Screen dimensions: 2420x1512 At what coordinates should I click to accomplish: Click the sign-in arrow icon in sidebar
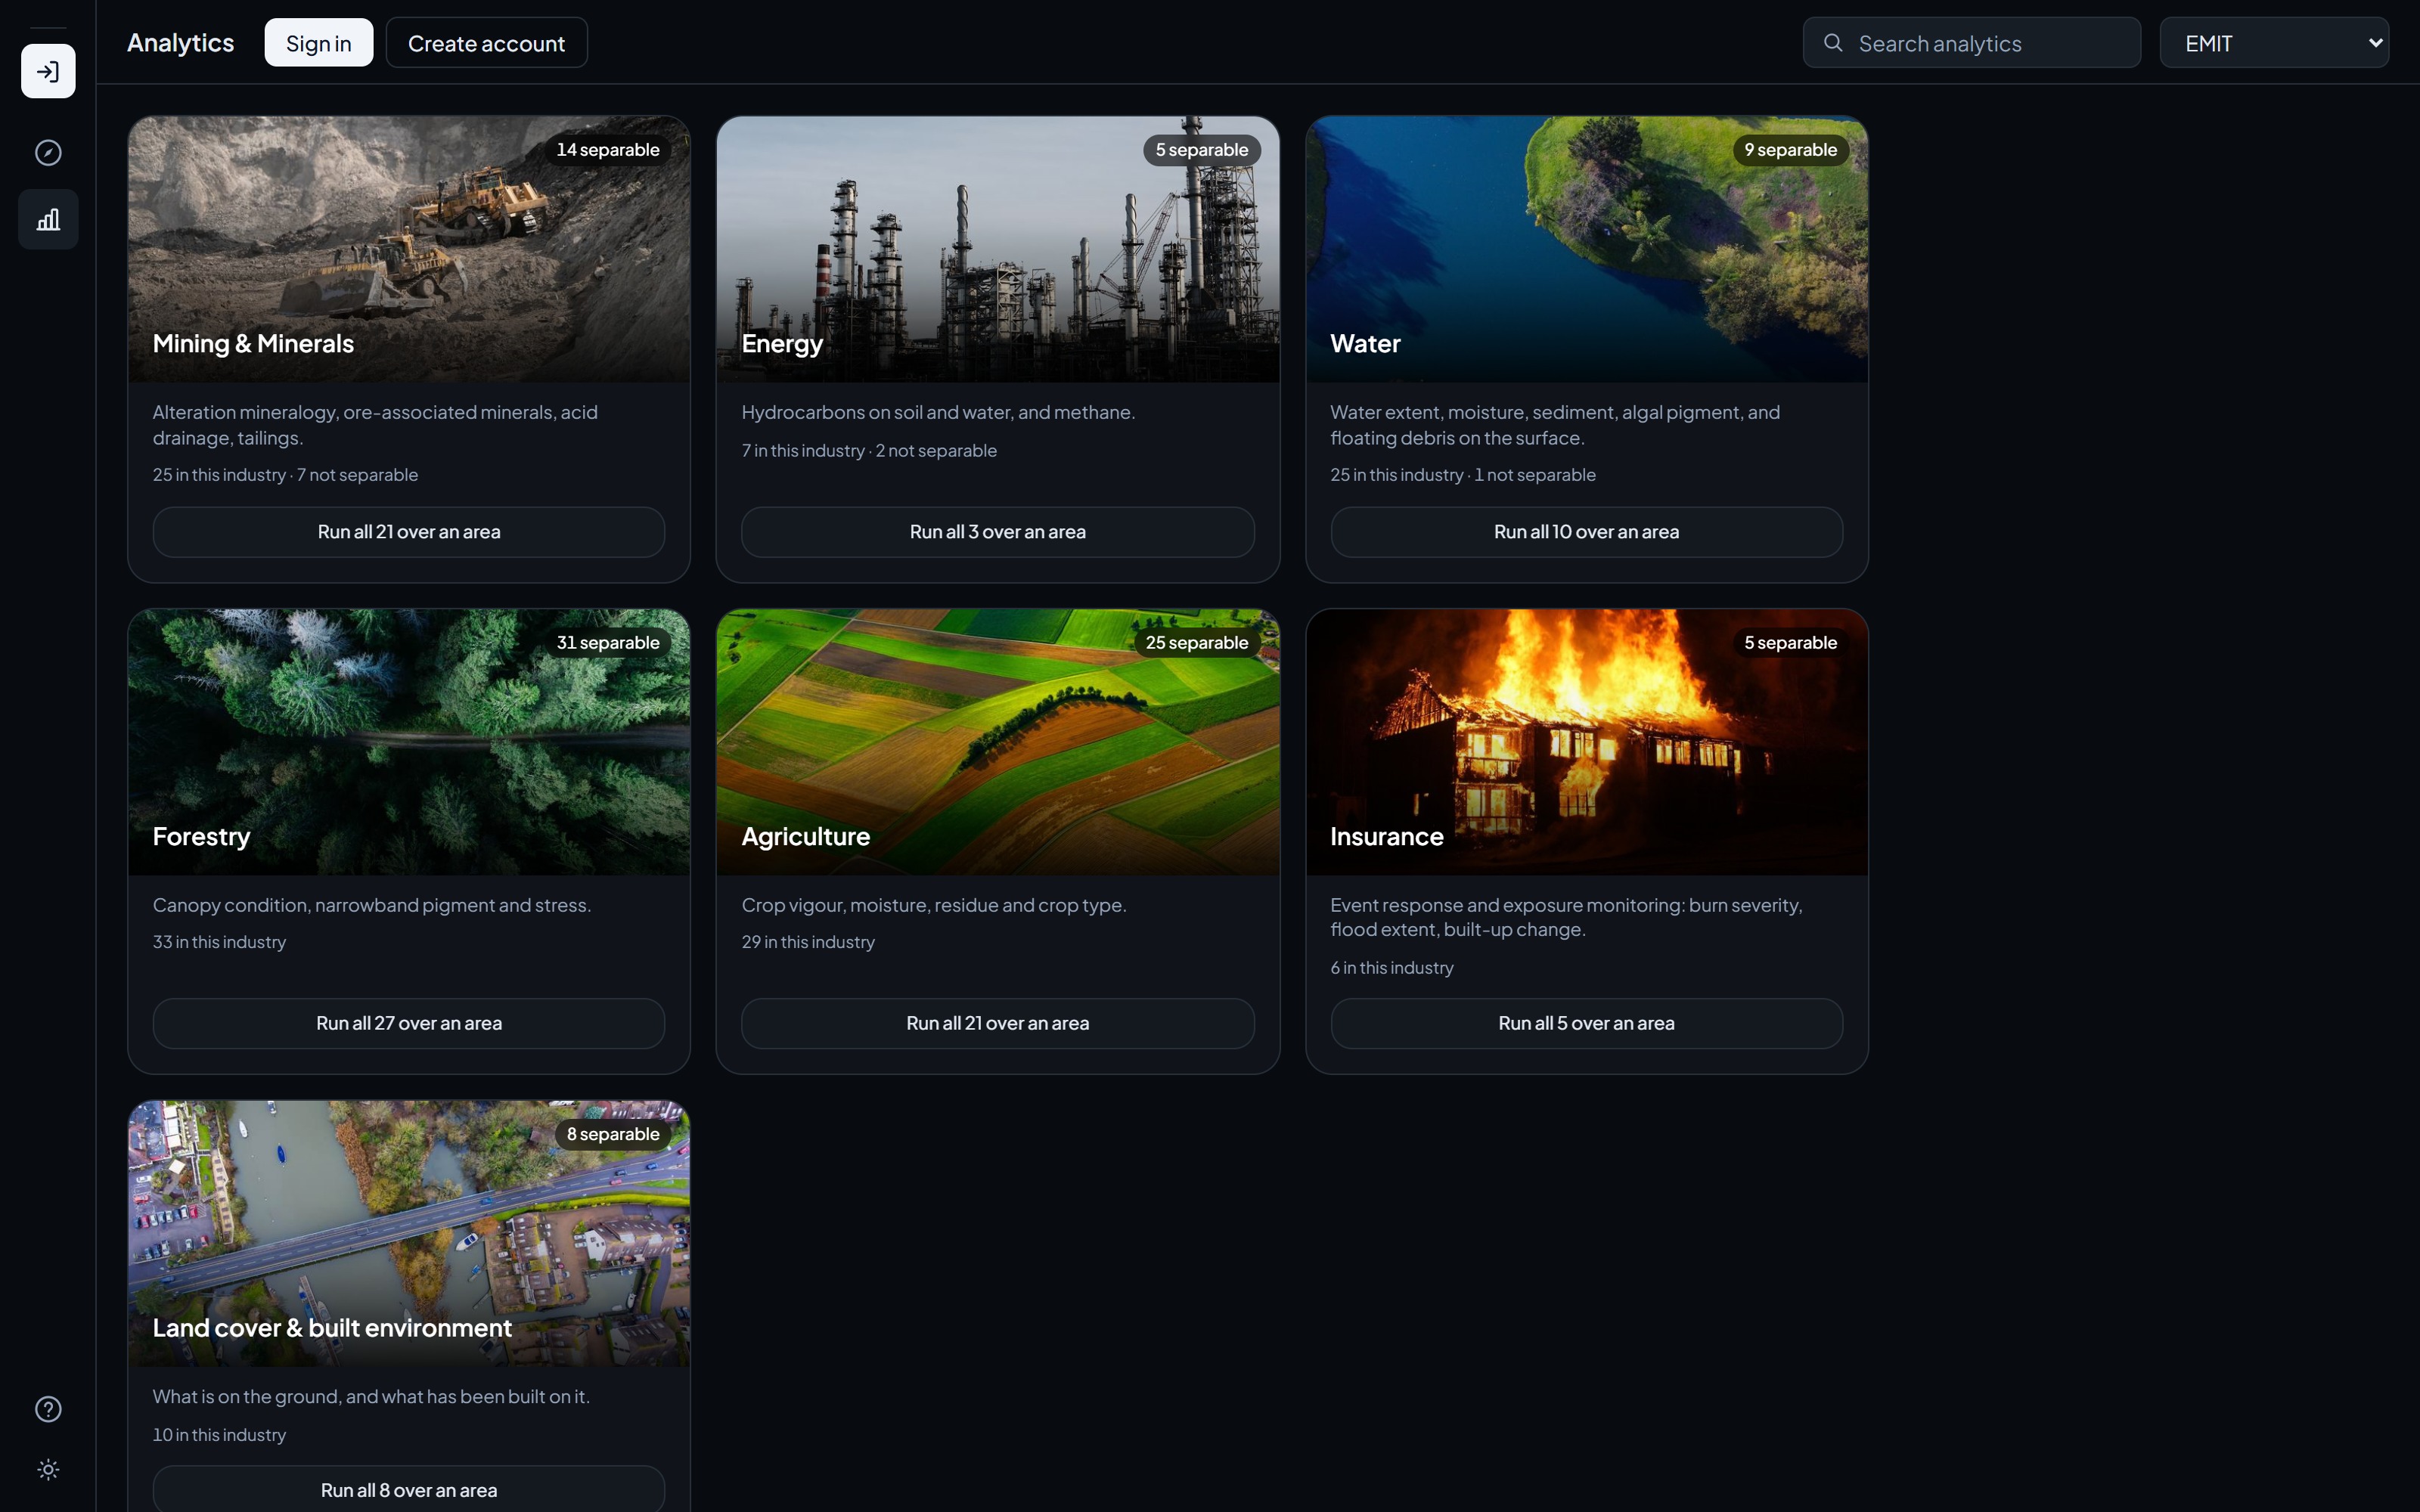[x=48, y=71]
